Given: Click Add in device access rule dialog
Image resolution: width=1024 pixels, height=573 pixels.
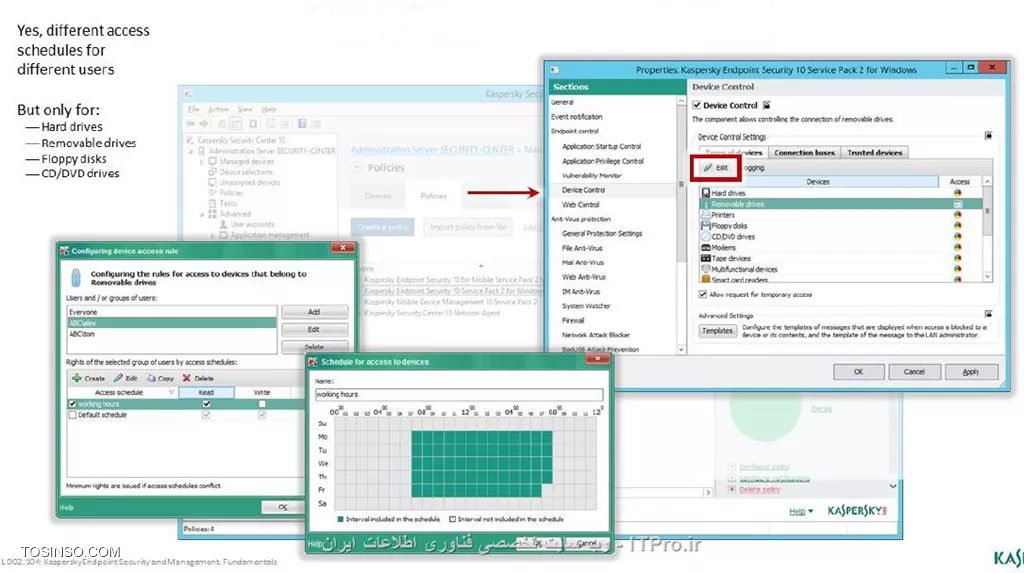Looking at the screenshot, I should tap(314, 312).
